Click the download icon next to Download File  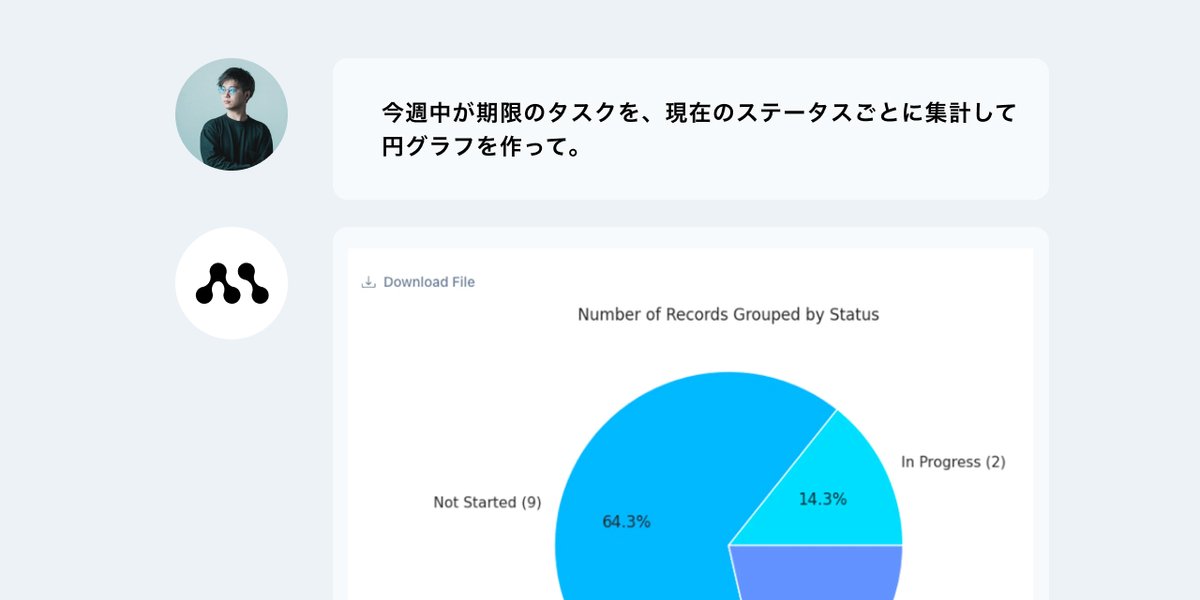click(368, 281)
